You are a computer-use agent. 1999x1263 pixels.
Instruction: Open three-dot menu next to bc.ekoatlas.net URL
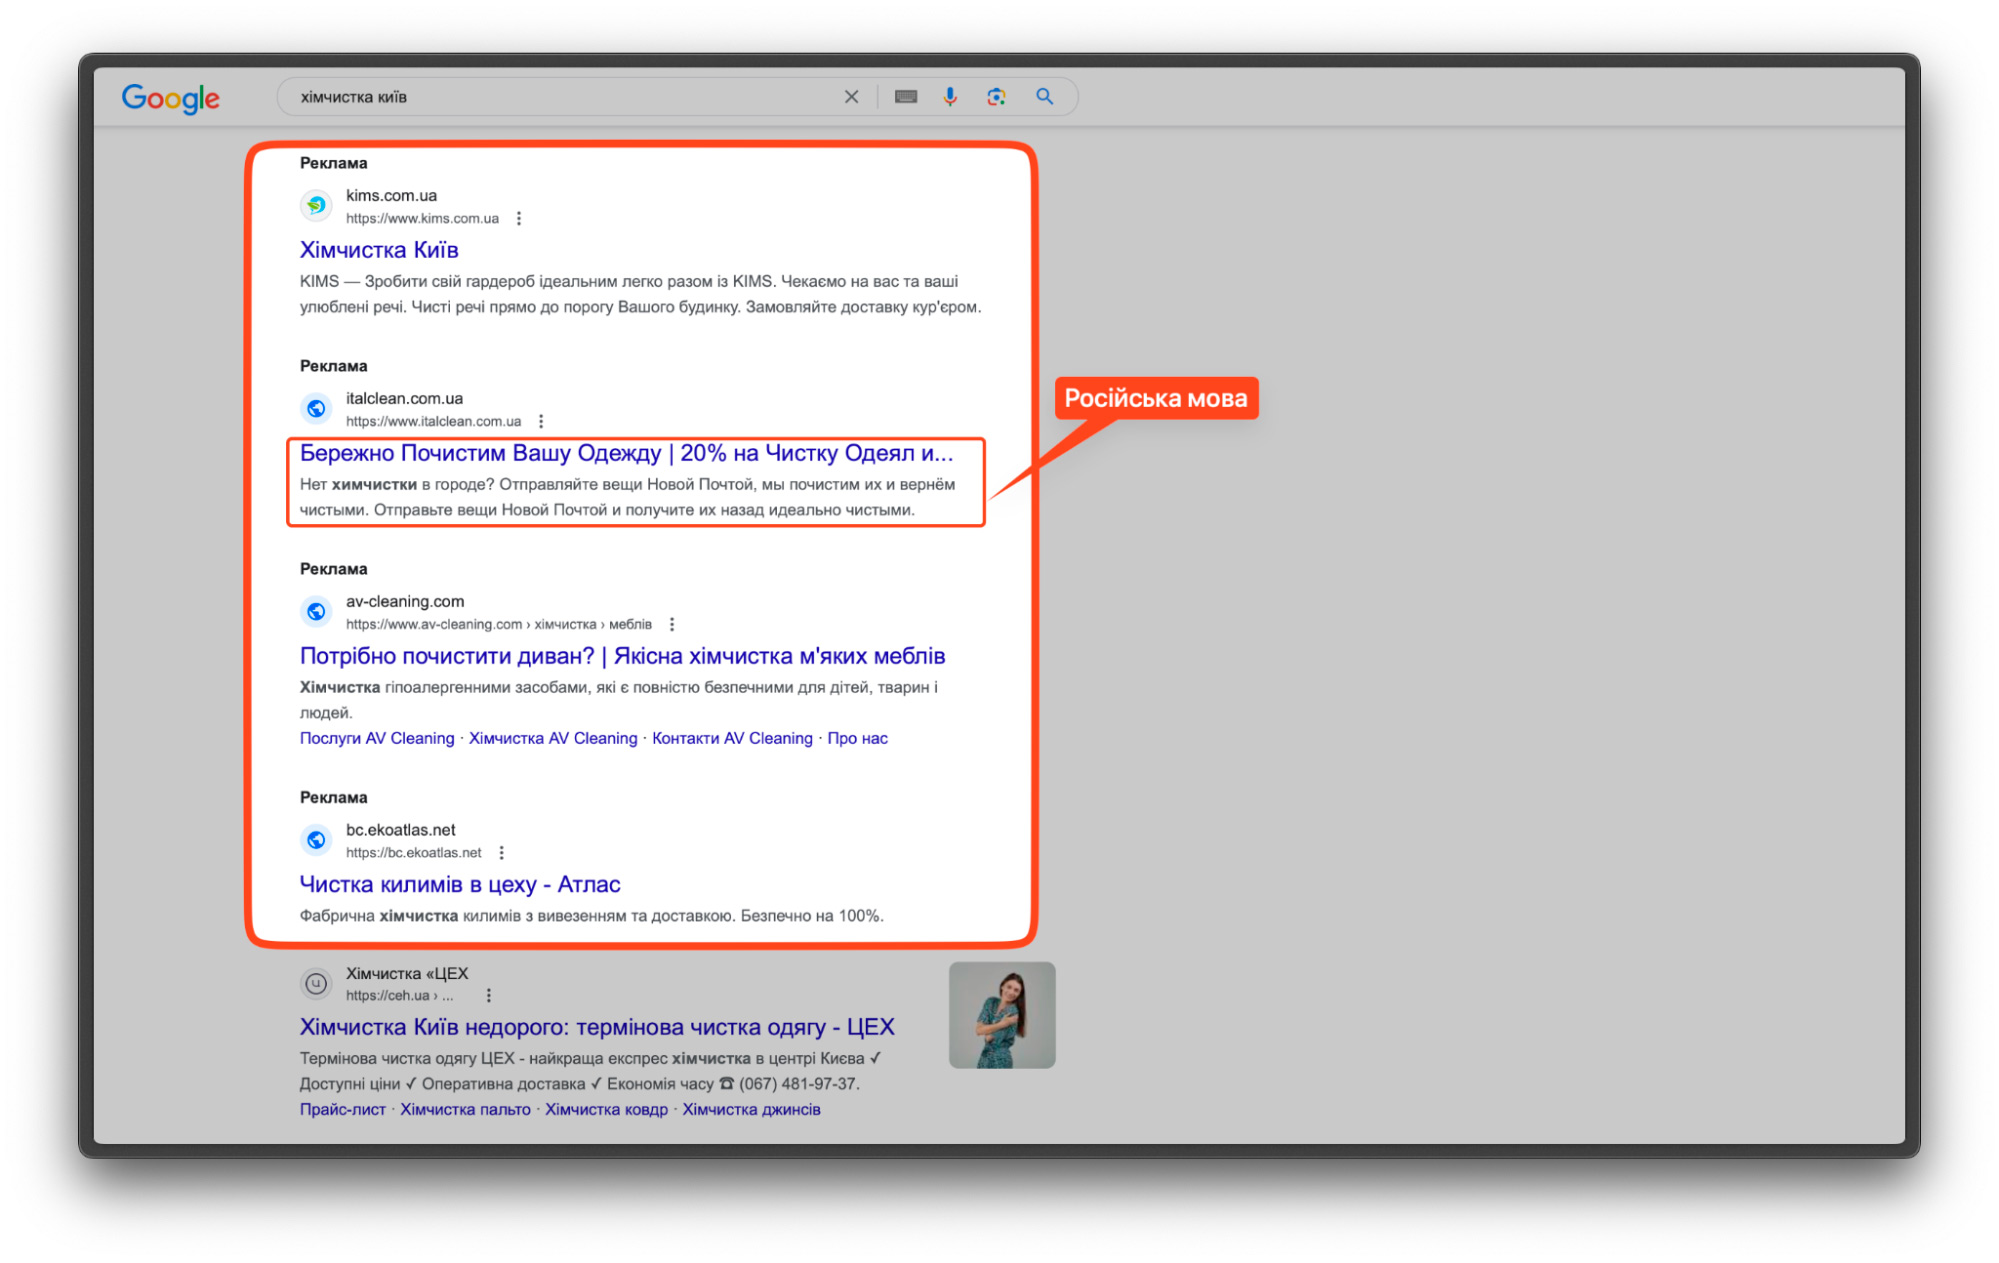click(502, 853)
